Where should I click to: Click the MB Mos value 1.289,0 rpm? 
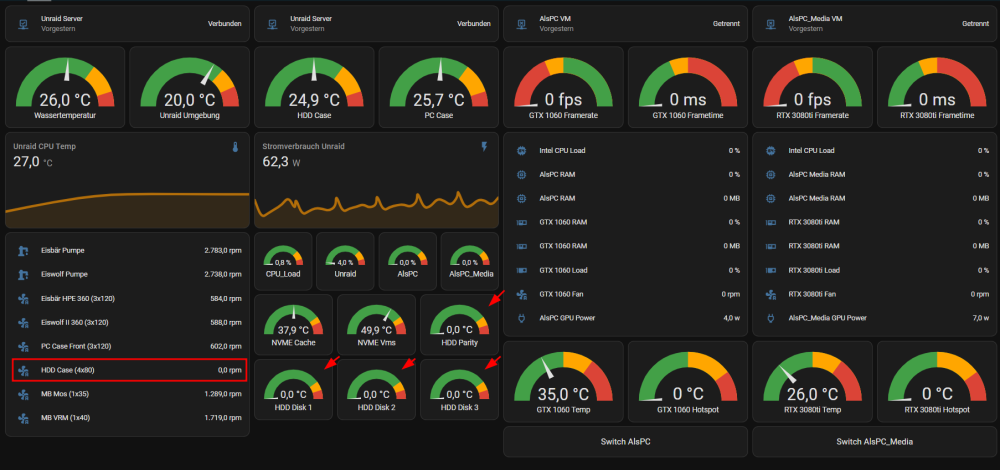click(223, 395)
